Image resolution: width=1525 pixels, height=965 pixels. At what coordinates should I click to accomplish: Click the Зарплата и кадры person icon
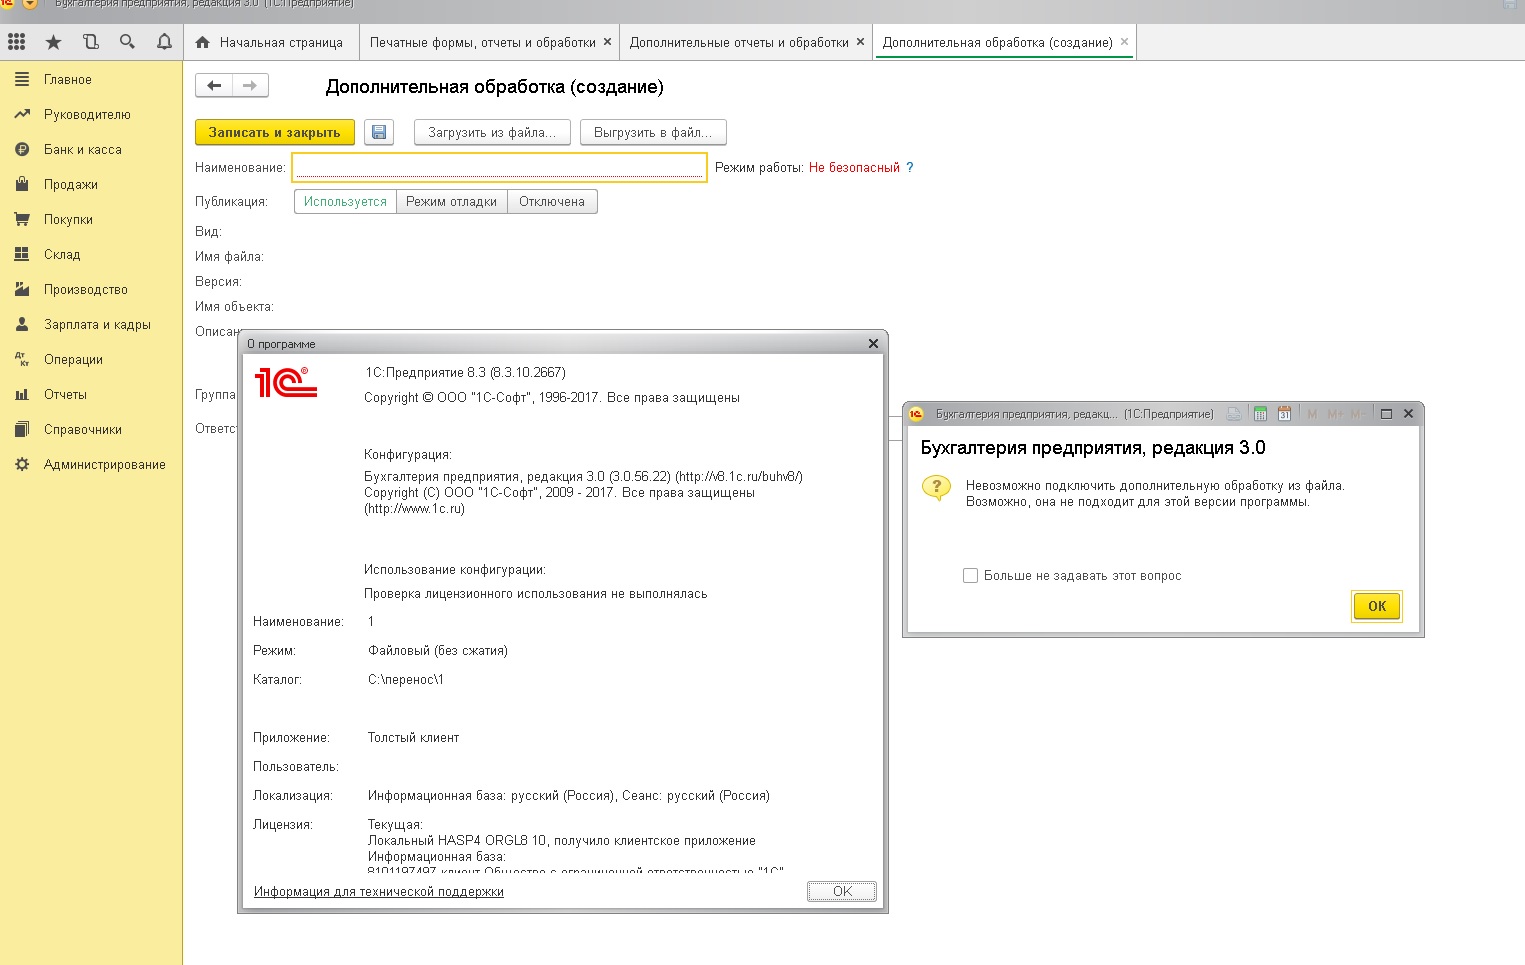(x=22, y=324)
